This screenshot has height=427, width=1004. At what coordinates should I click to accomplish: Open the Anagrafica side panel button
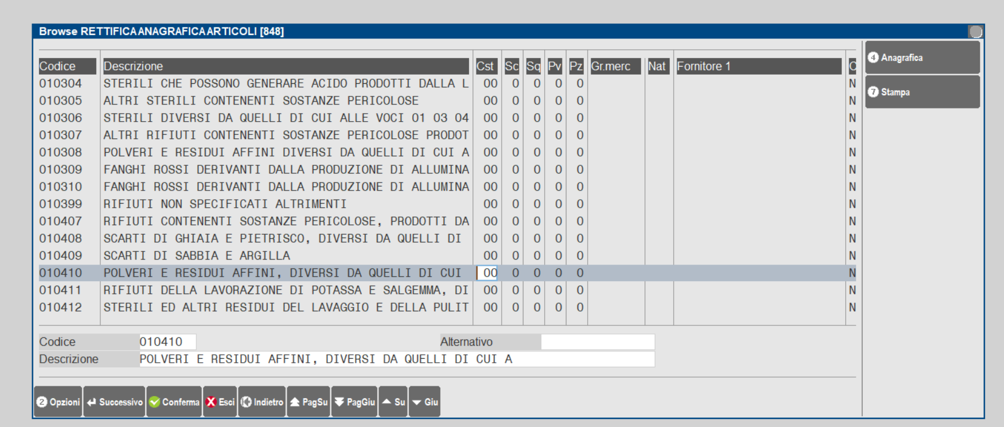pos(921,58)
